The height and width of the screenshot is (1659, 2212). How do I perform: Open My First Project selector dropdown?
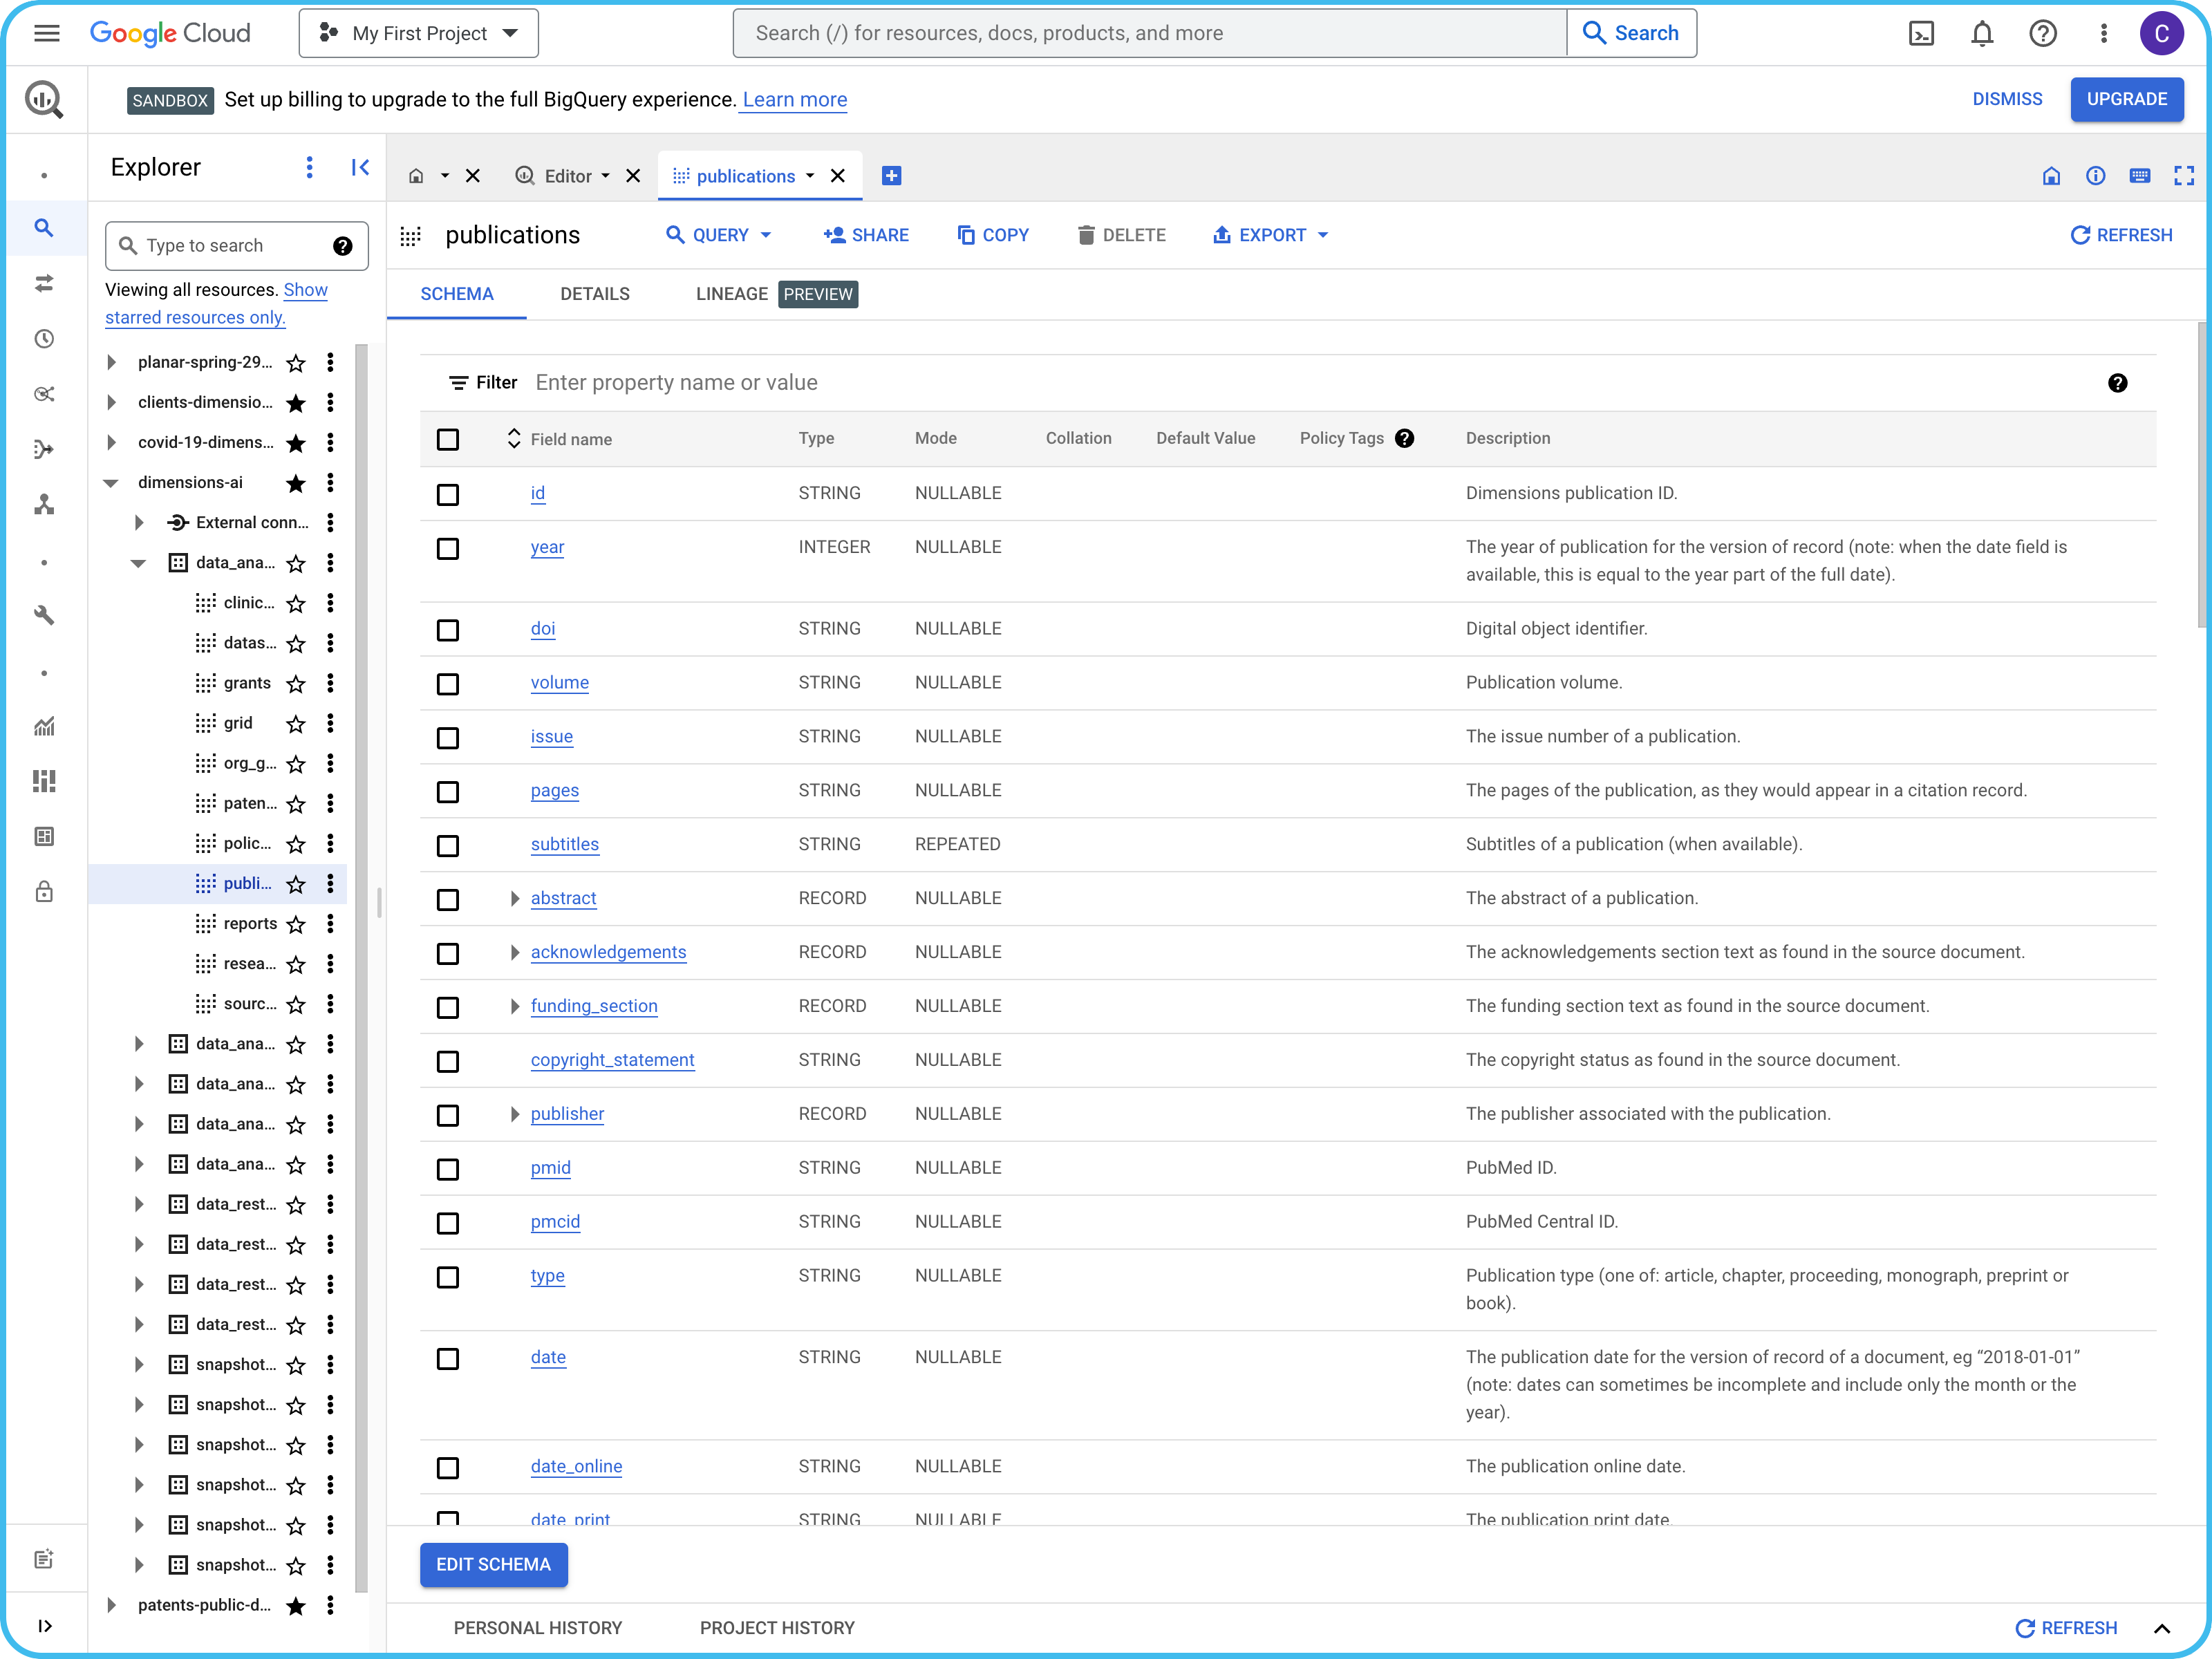pyautogui.click(x=419, y=33)
